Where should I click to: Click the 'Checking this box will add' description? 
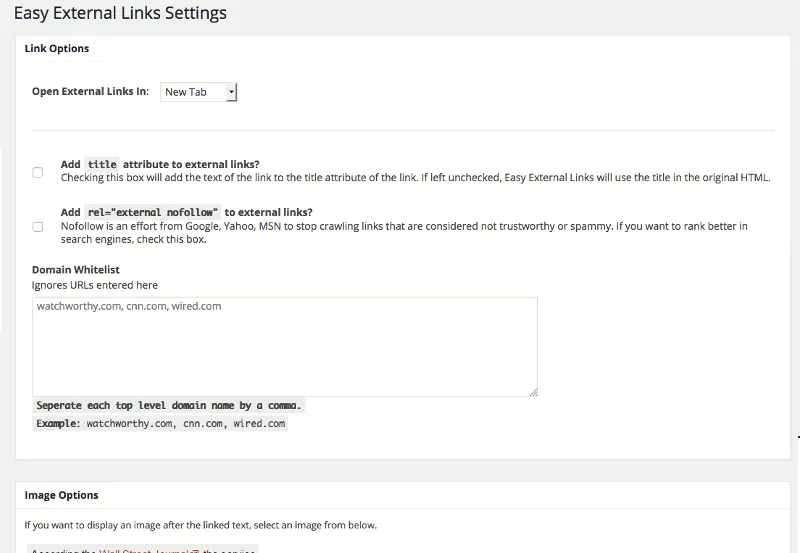click(415, 178)
